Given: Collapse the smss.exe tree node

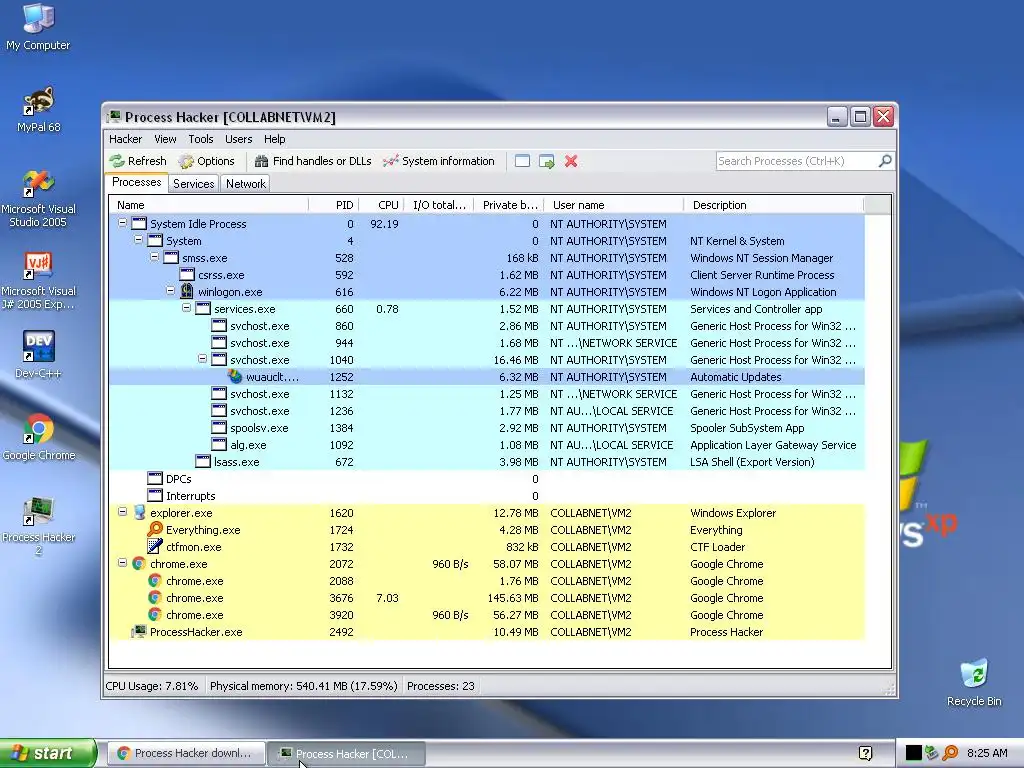Looking at the screenshot, I should [154, 257].
